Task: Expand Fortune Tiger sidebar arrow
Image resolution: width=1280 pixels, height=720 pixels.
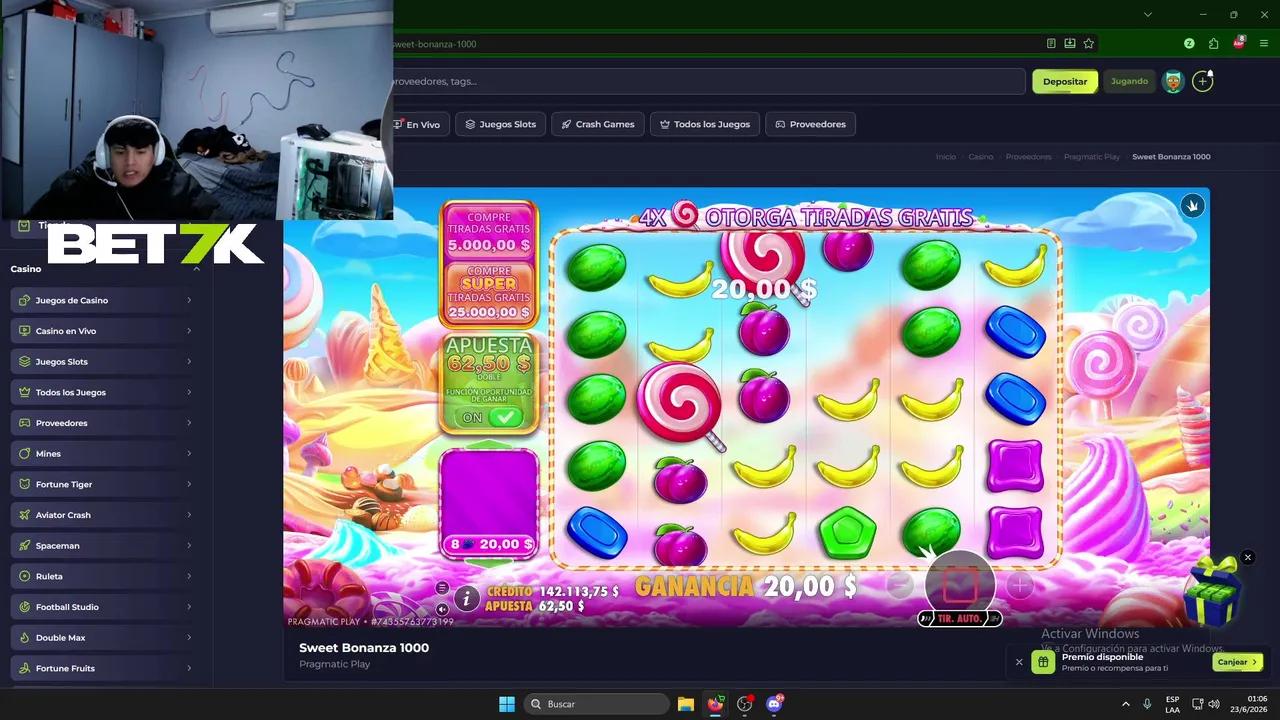Action: (189, 484)
